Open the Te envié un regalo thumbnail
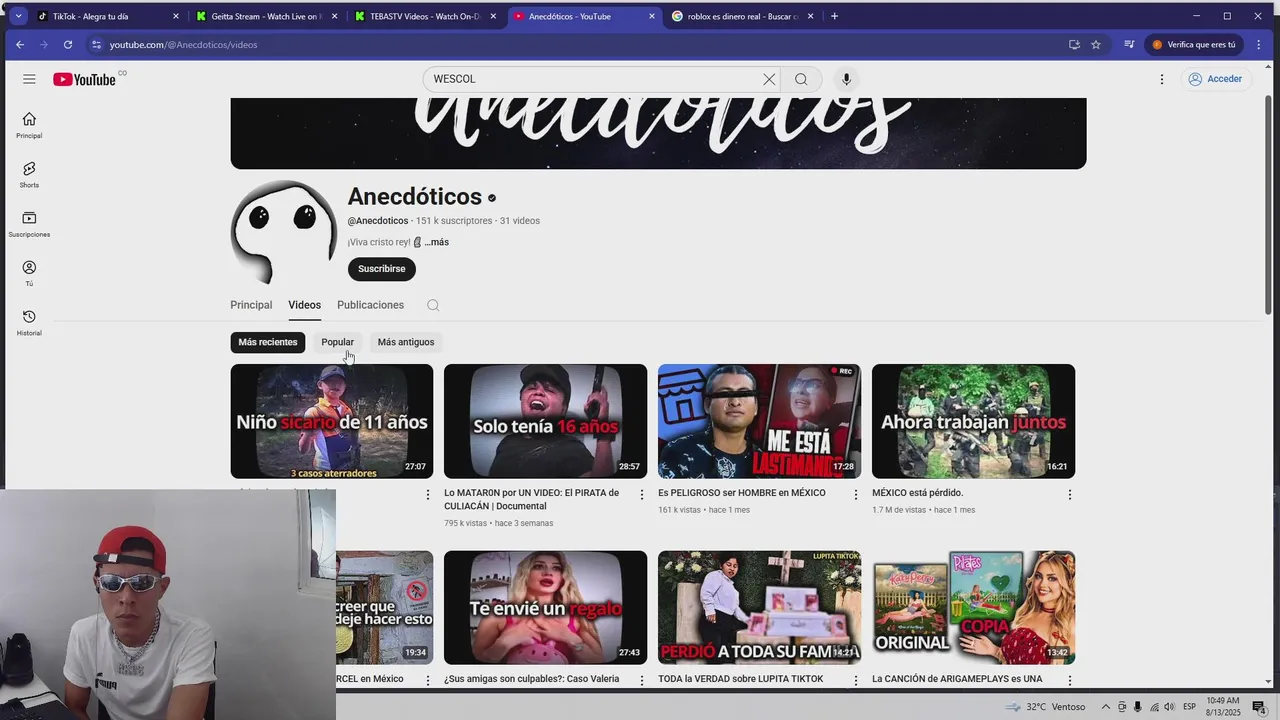This screenshot has width=1280, height=720. coord(546,608)
